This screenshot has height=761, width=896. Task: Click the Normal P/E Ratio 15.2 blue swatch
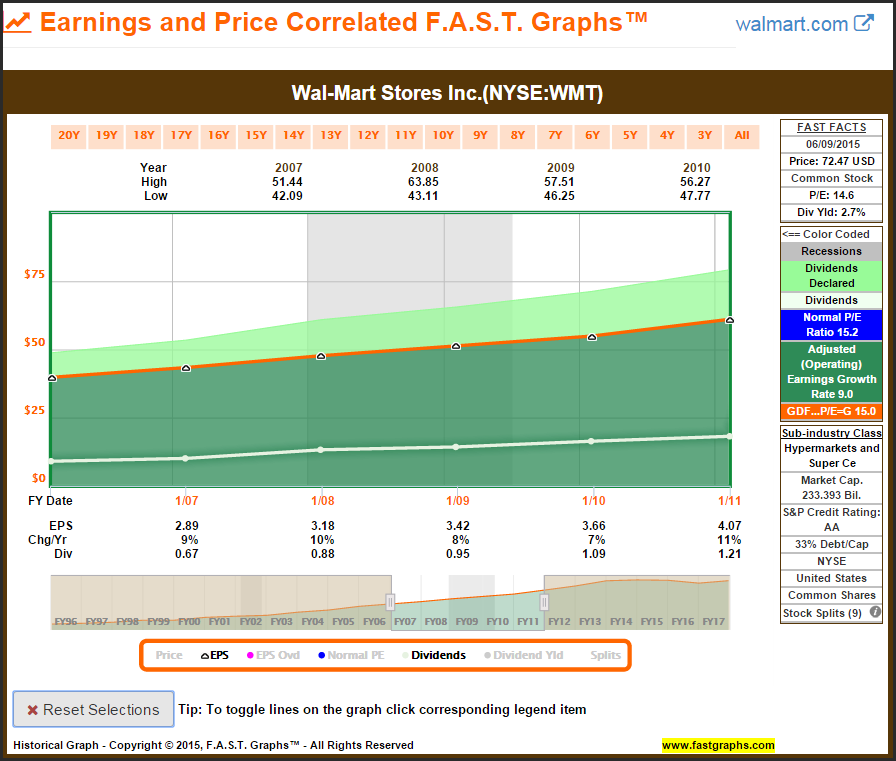831,325
